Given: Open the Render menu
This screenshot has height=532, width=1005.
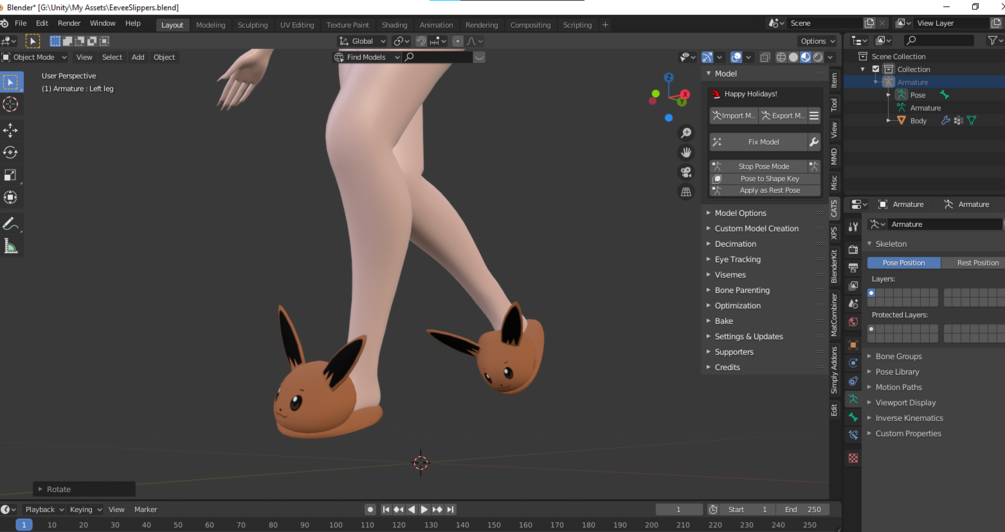Looking at the screenshot, I should point(69,23).
